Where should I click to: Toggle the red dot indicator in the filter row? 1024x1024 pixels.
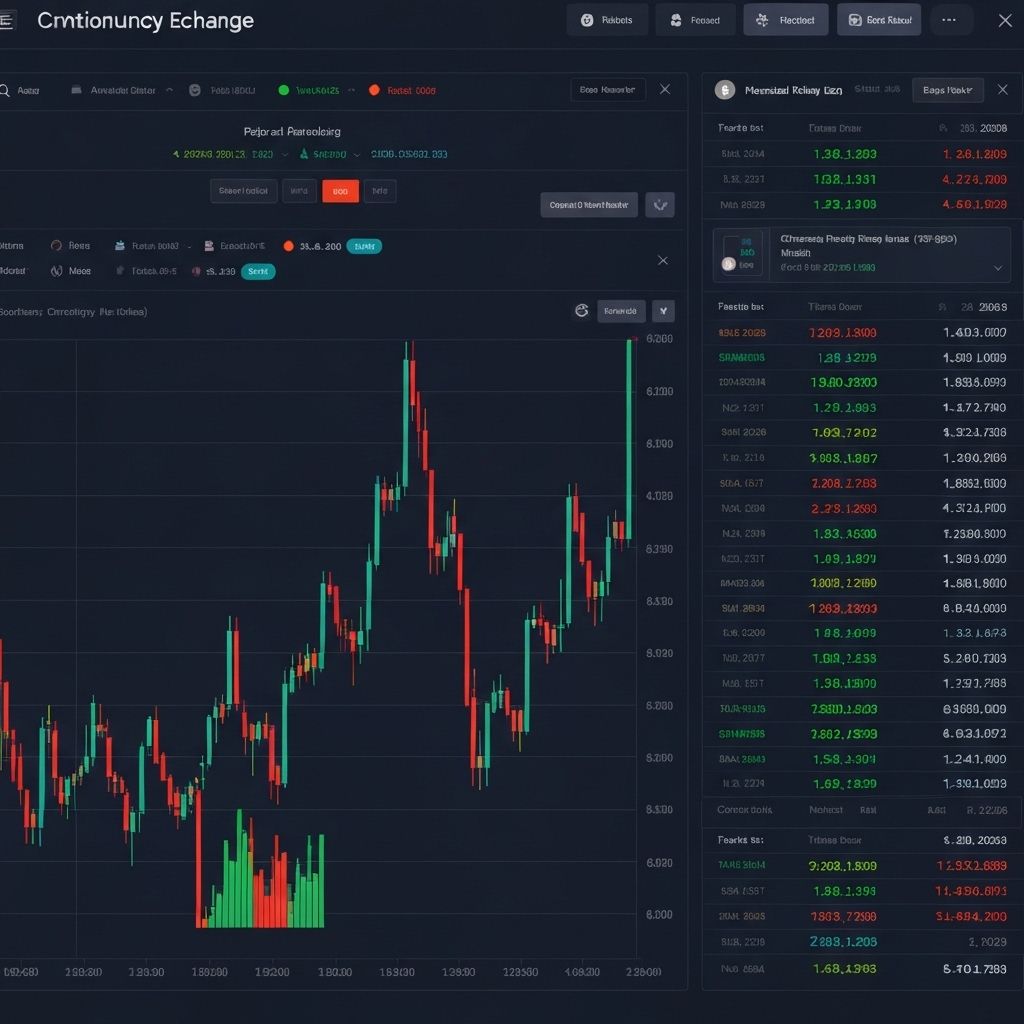point(374,90)
